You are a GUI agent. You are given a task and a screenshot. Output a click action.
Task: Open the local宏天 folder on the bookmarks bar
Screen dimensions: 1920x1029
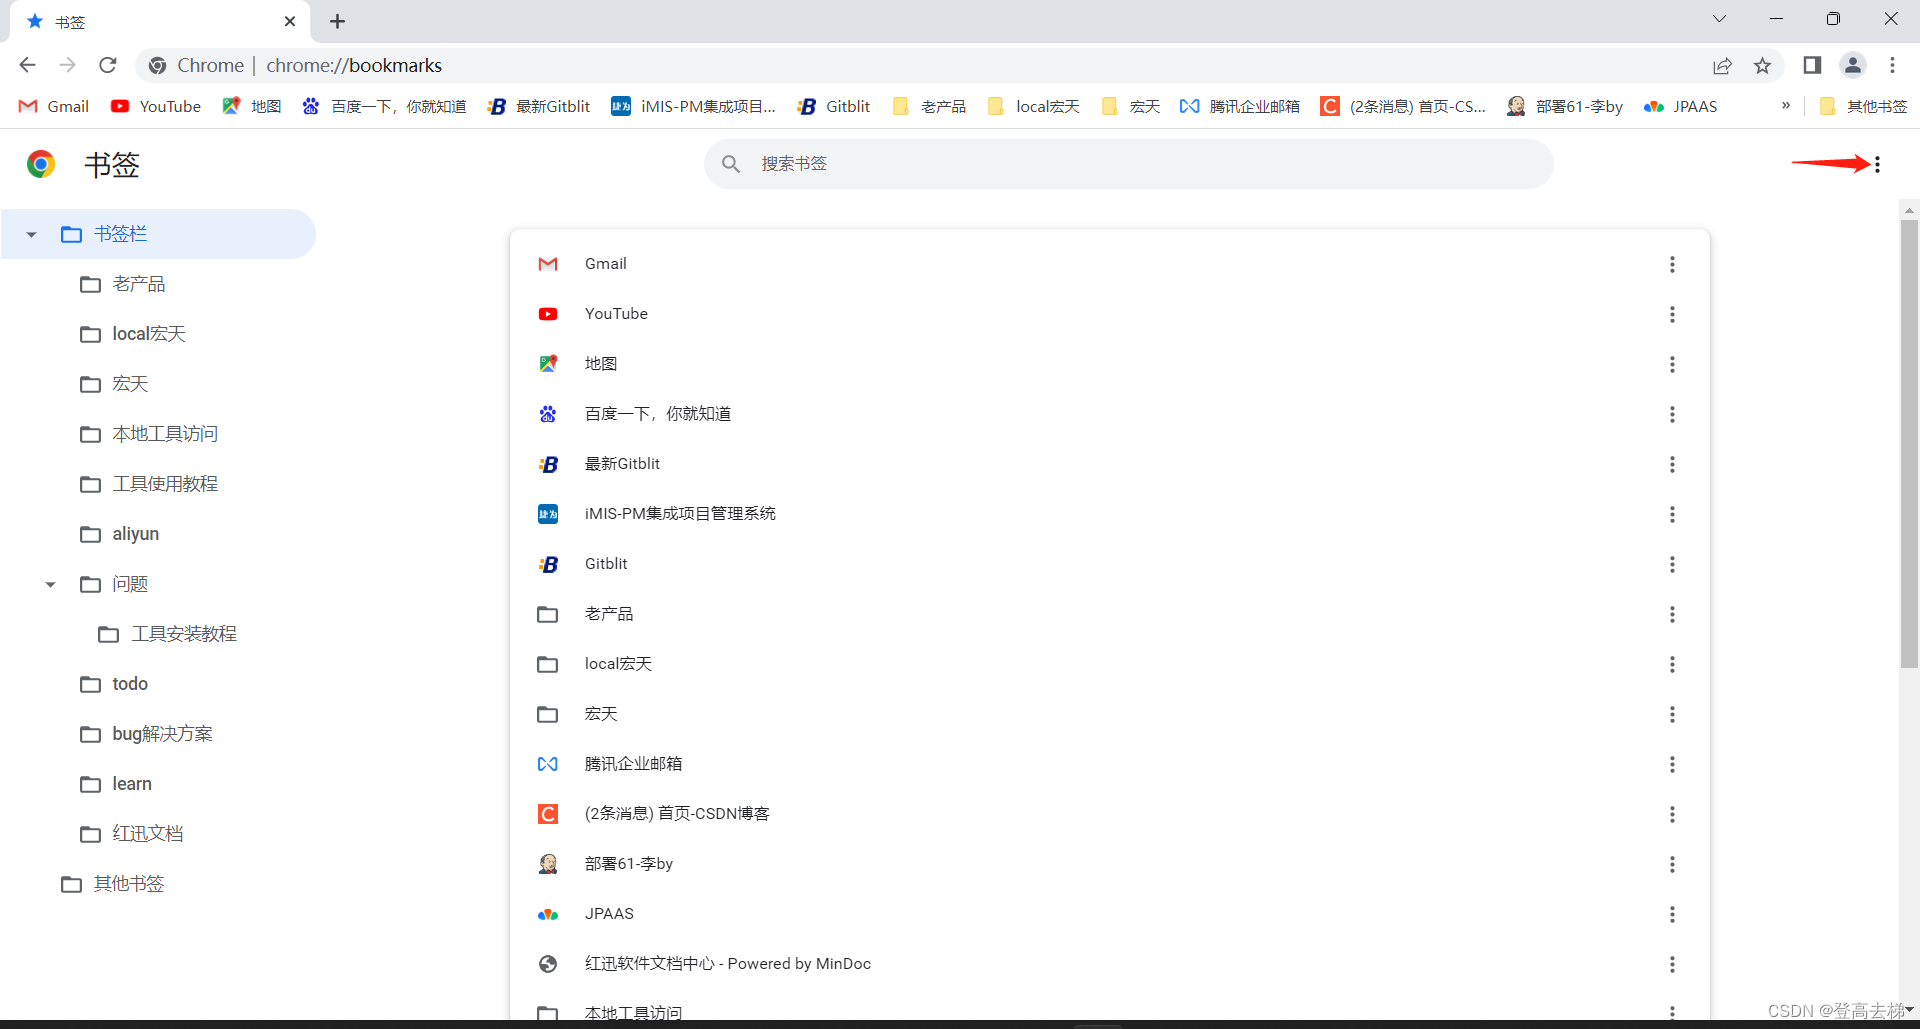tap(1033, 106)
